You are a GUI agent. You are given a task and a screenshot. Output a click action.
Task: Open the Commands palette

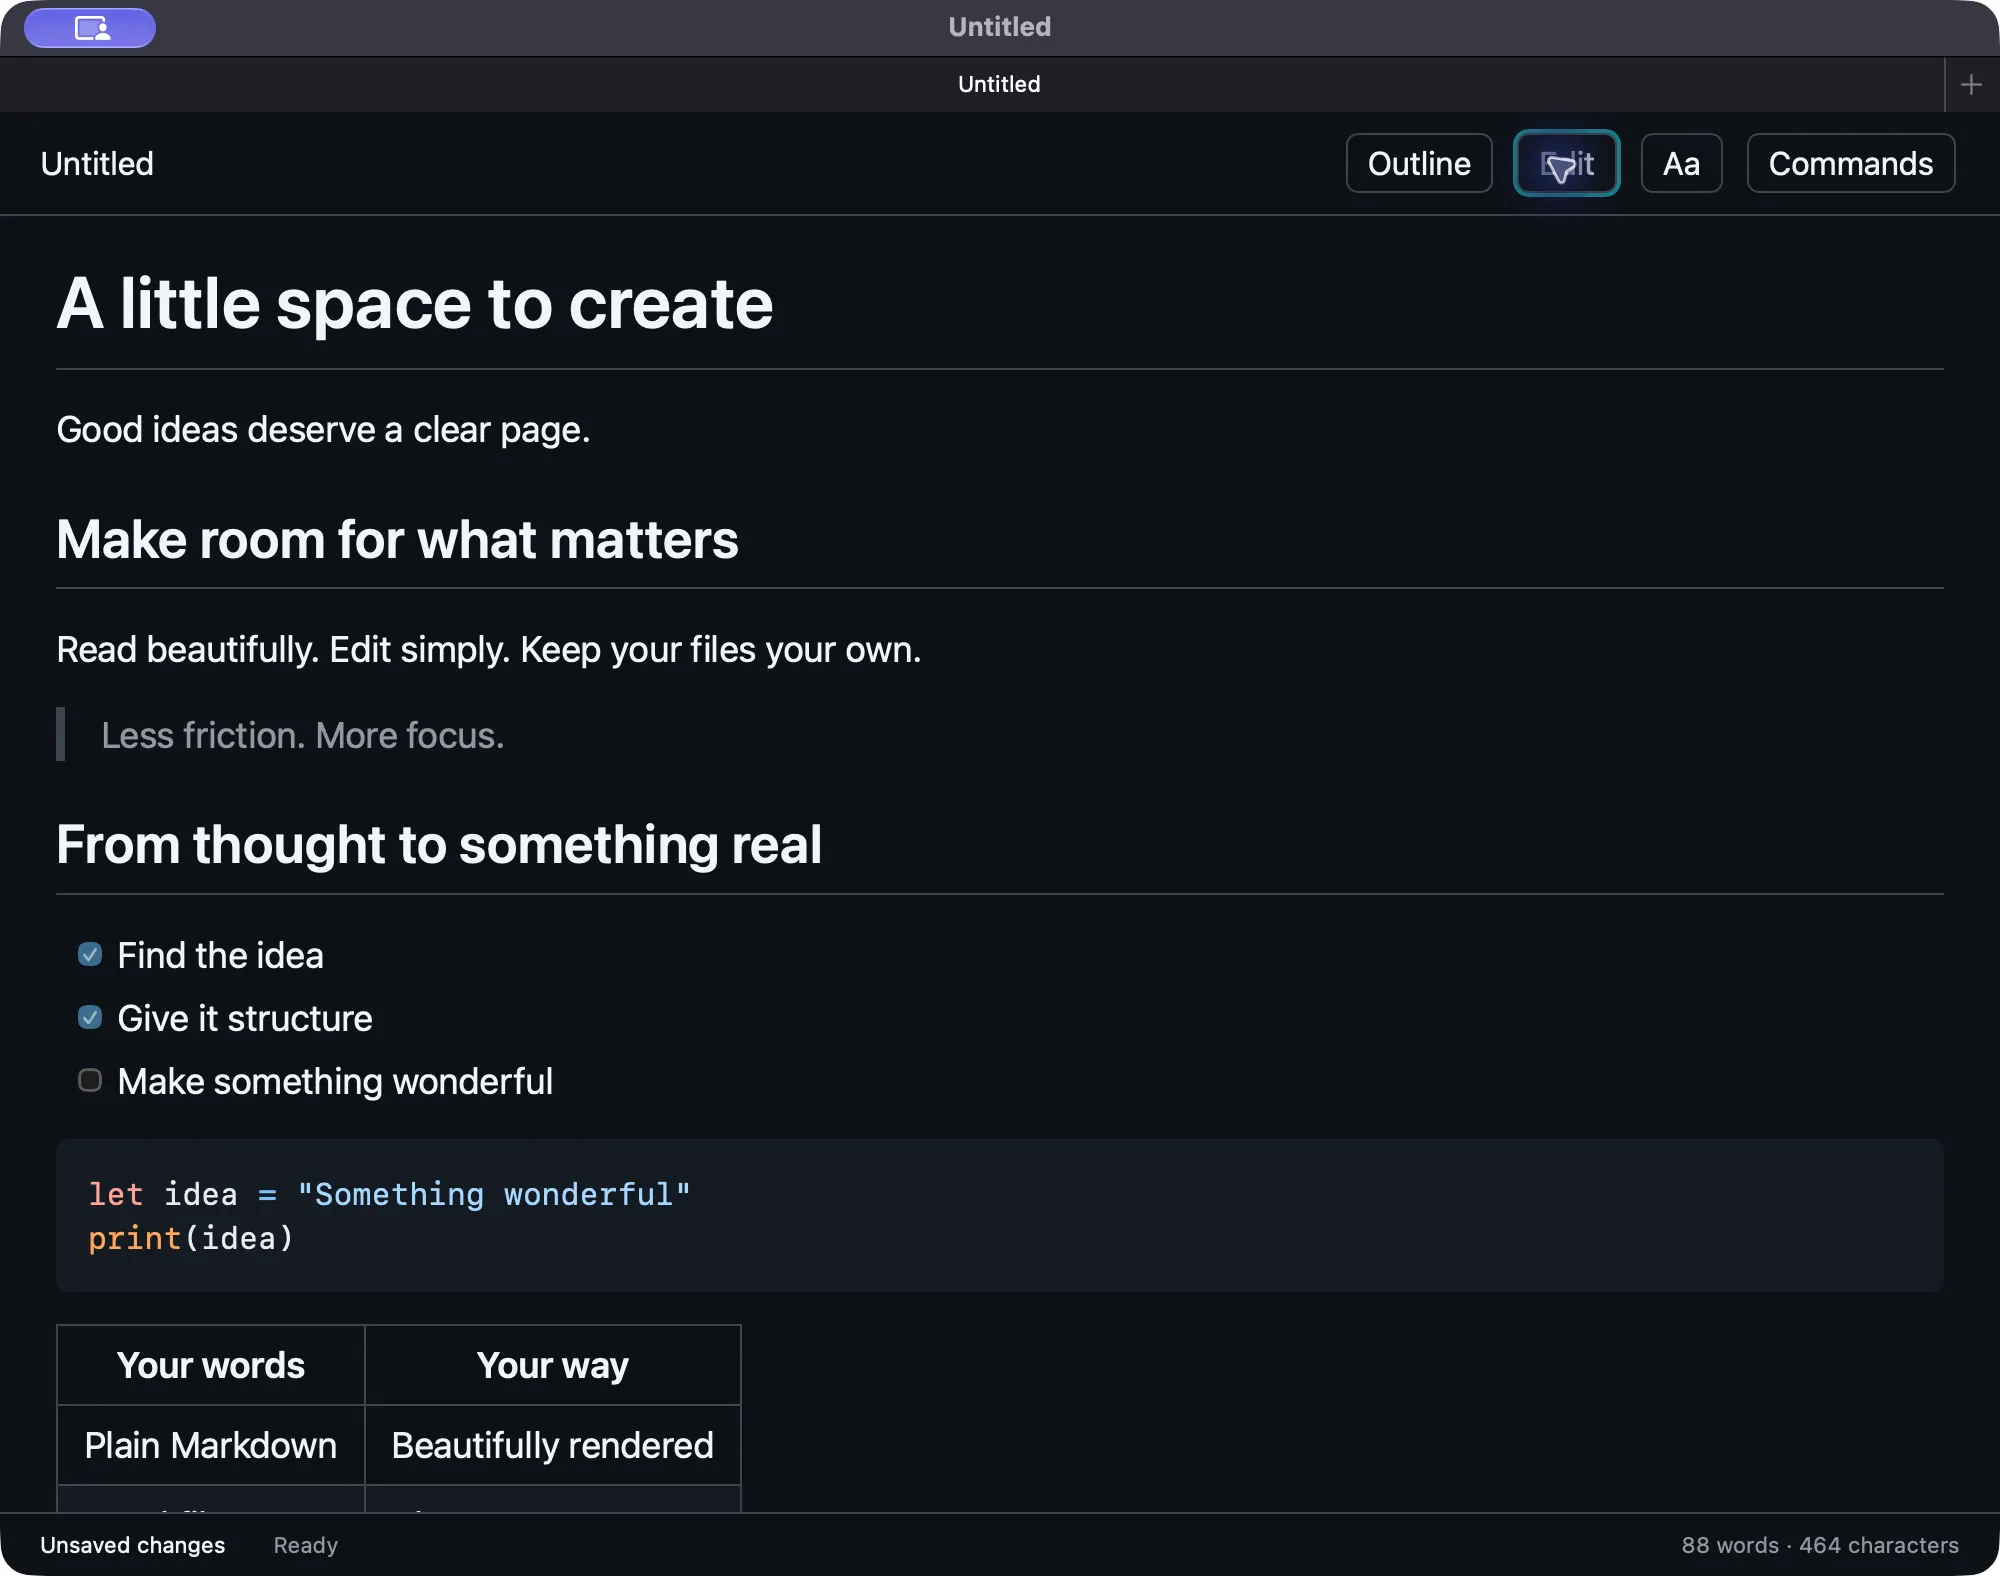click(1850, 163)
